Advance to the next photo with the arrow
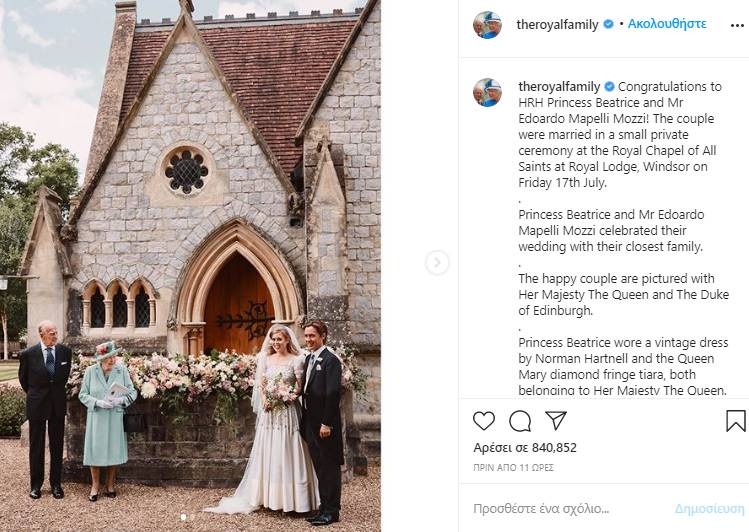Screen dimensions: 749x532 (x=437, y=263)
